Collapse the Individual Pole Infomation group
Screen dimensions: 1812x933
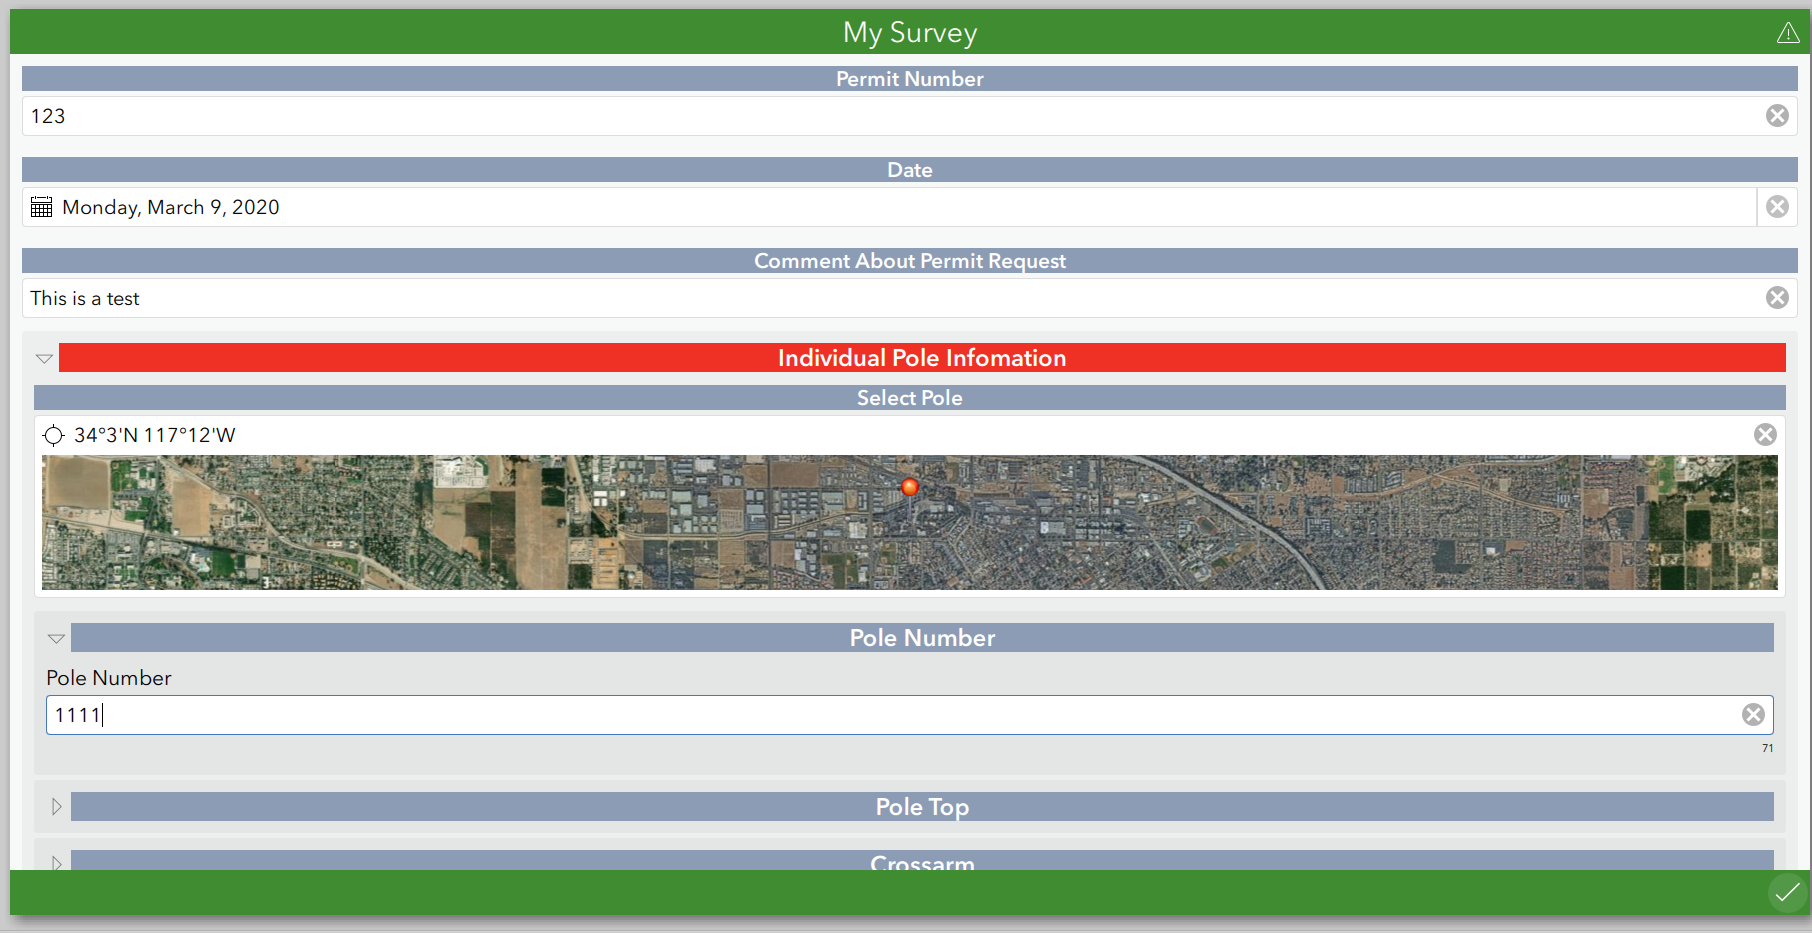[x=44, y=358]
